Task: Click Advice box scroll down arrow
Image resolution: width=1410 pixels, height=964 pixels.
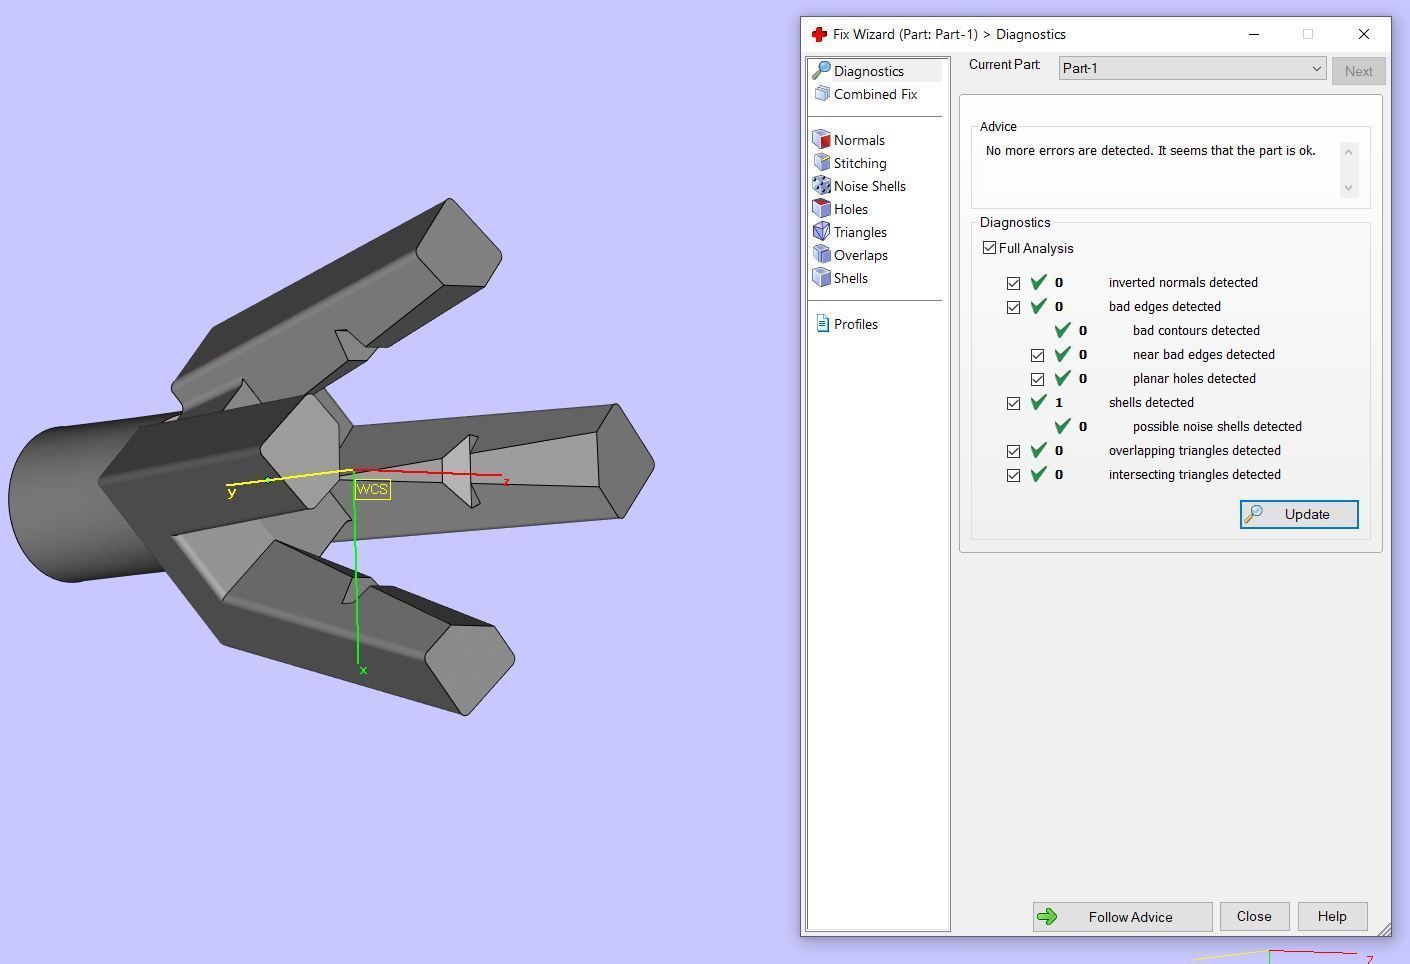Action: pyautogui.click(x=1348, y=187)
